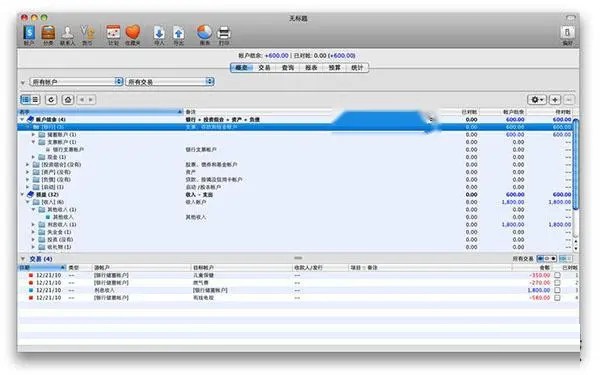
Task: Switch to the 统计 tab
Action: (x=357, y=68)
